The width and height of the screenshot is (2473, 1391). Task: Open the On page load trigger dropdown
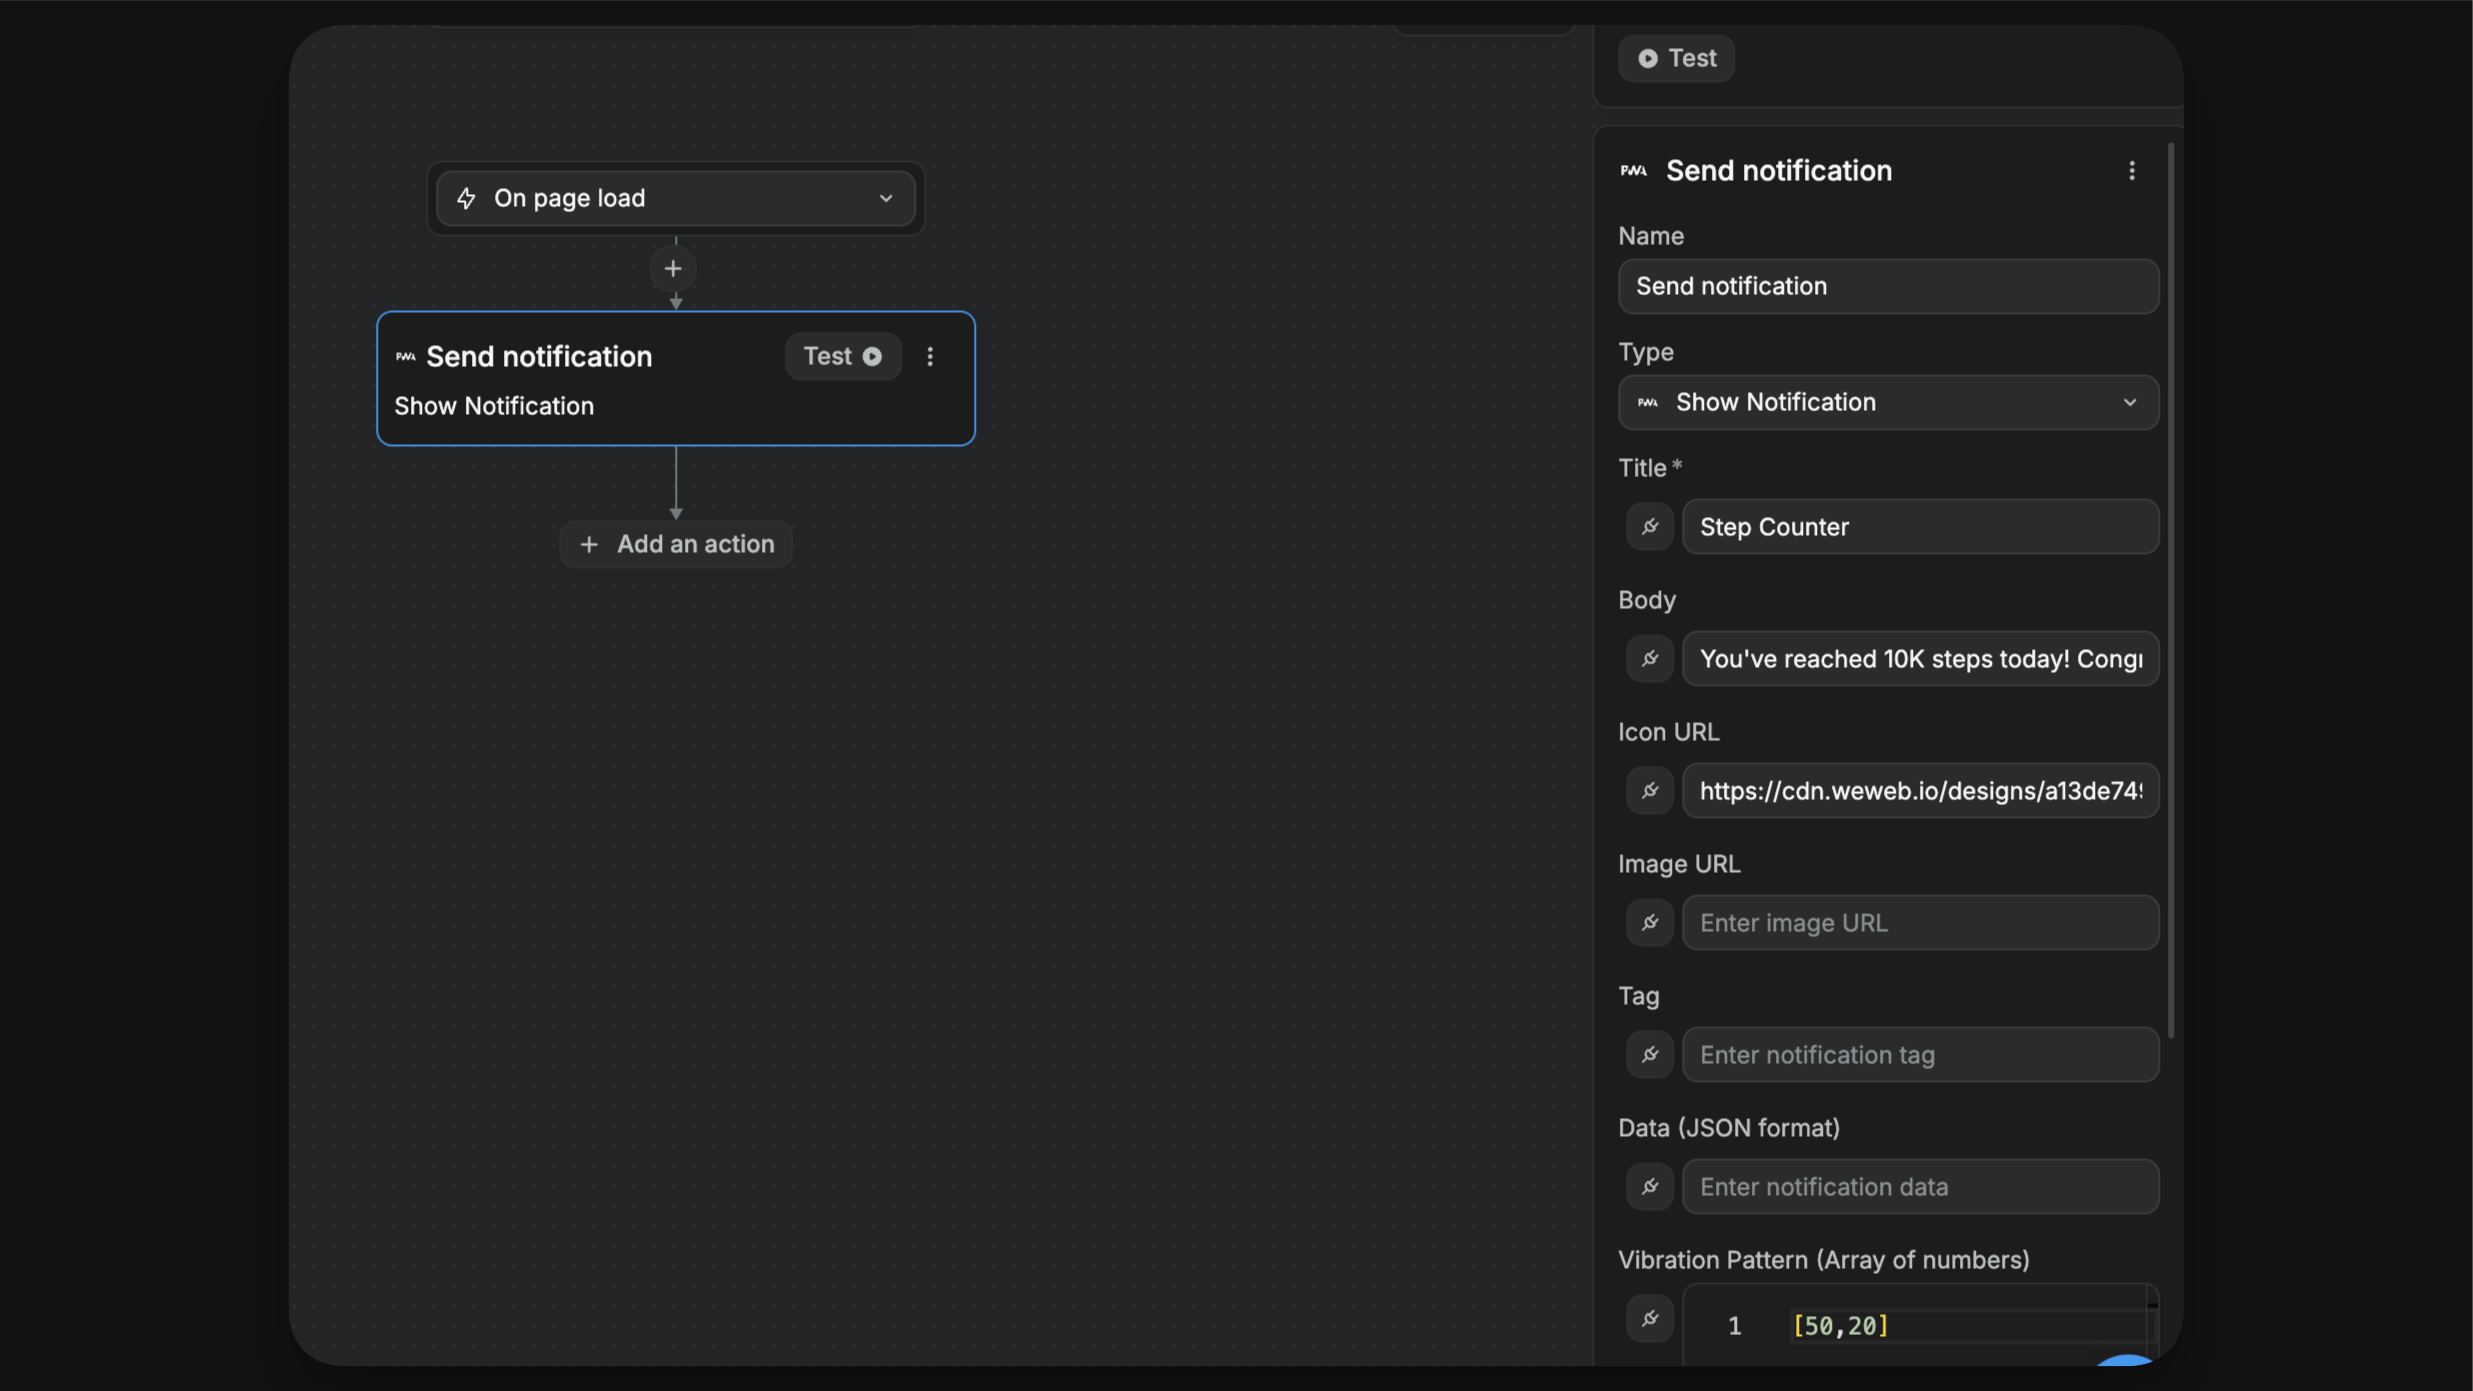tap(884, 198)
